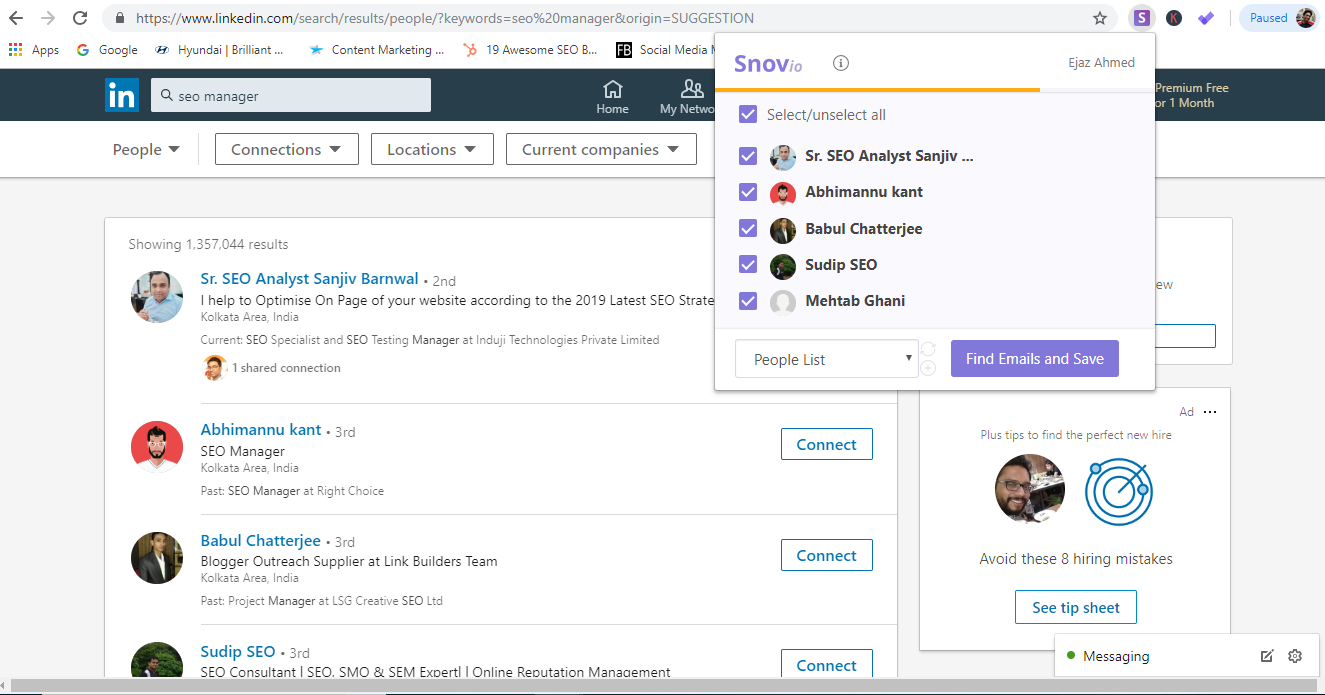Open the 19 Awesome SEO bookmark
1325x695 pixels.
pos(530,49)
